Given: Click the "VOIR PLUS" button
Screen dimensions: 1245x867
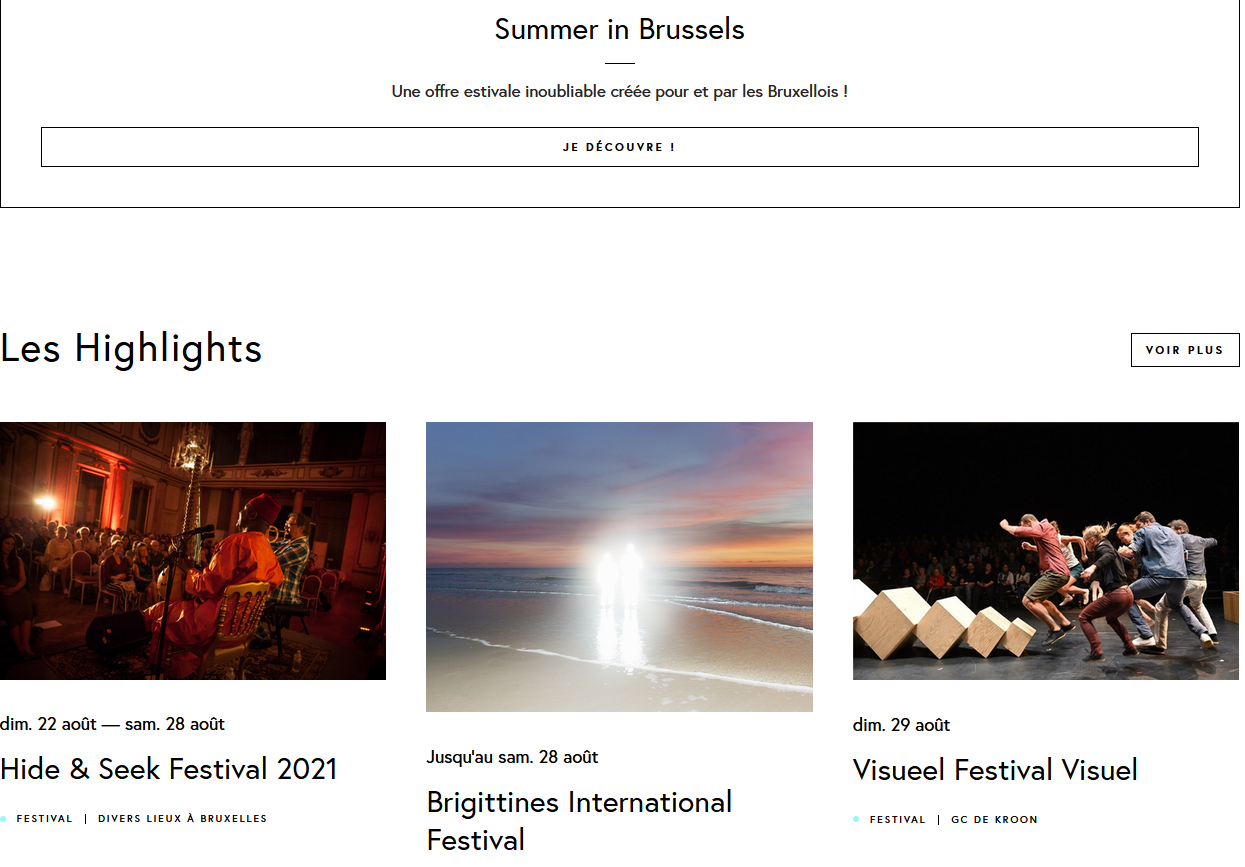Looking at the screenshot, I should tap(1184, 350).
